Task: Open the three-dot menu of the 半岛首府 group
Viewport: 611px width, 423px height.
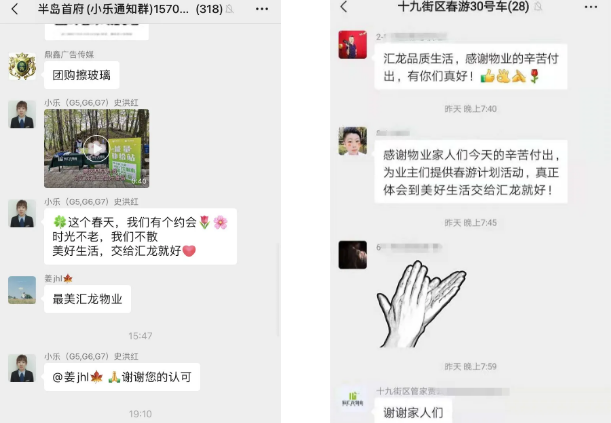Action: 262,9
